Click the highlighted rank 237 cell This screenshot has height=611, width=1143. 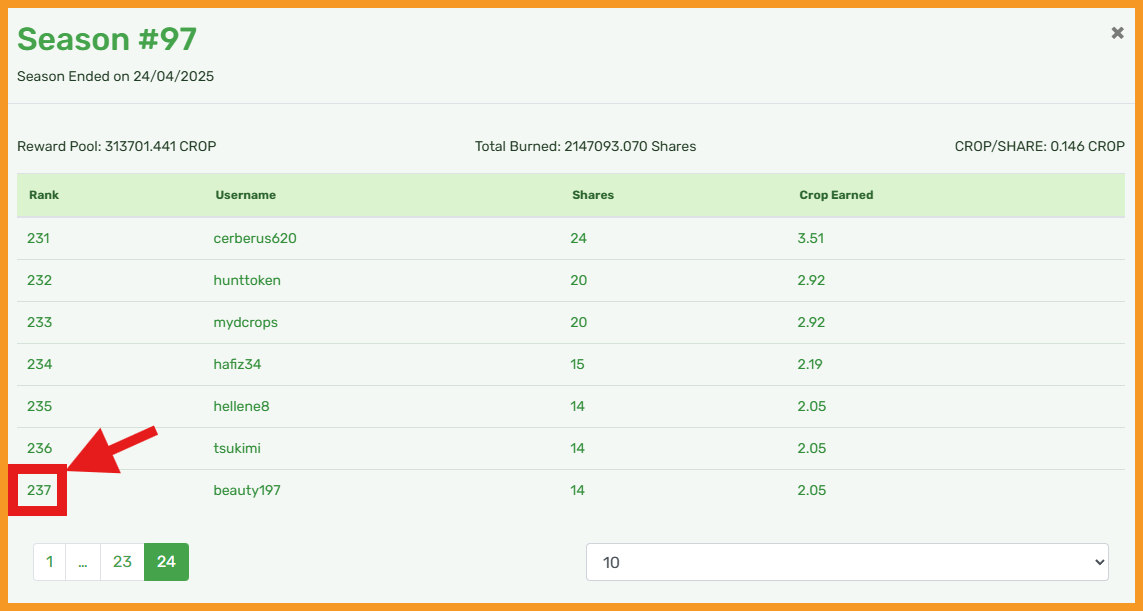39,491
